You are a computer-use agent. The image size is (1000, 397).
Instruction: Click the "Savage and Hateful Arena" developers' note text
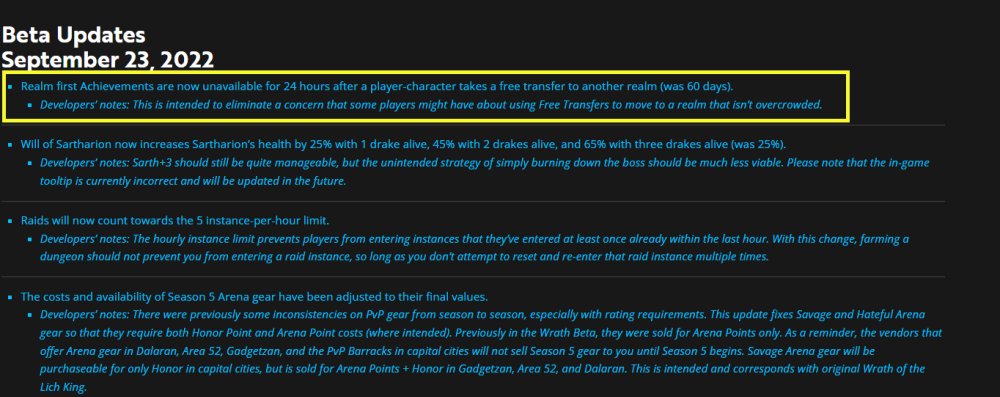pos(491,351)
